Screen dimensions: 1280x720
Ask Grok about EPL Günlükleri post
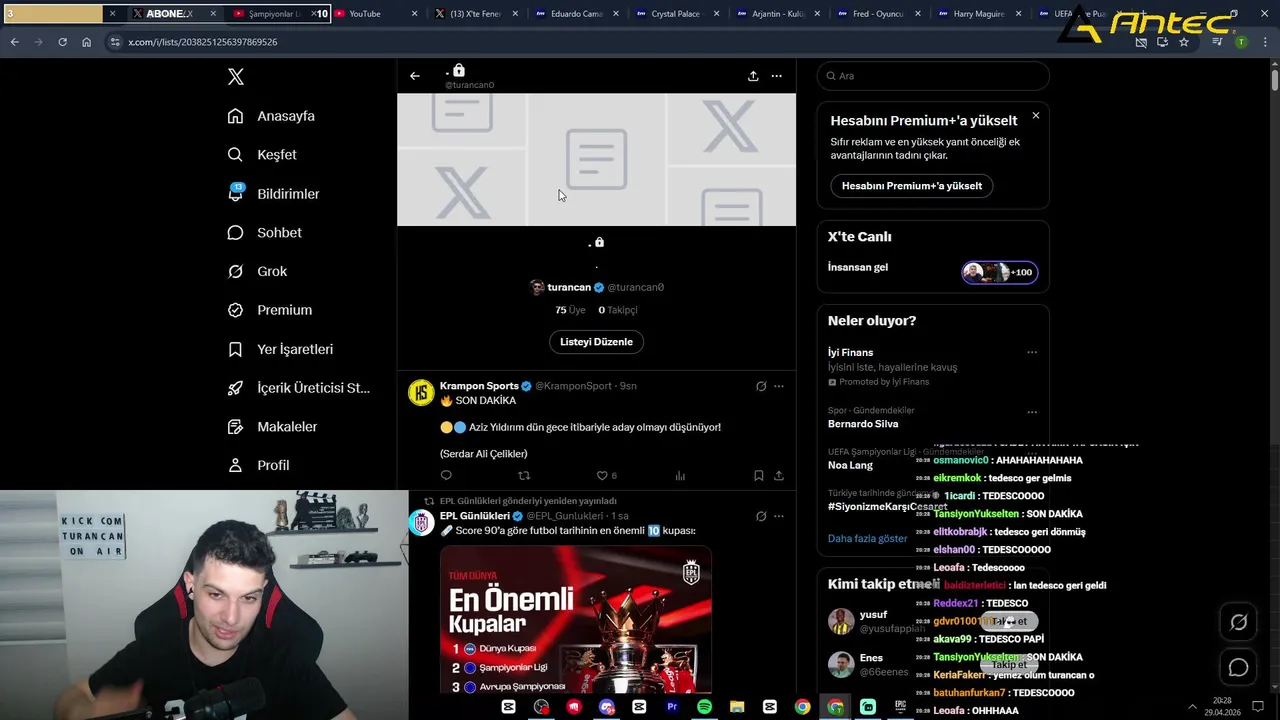pyautogui.click(x=761, y=516)
